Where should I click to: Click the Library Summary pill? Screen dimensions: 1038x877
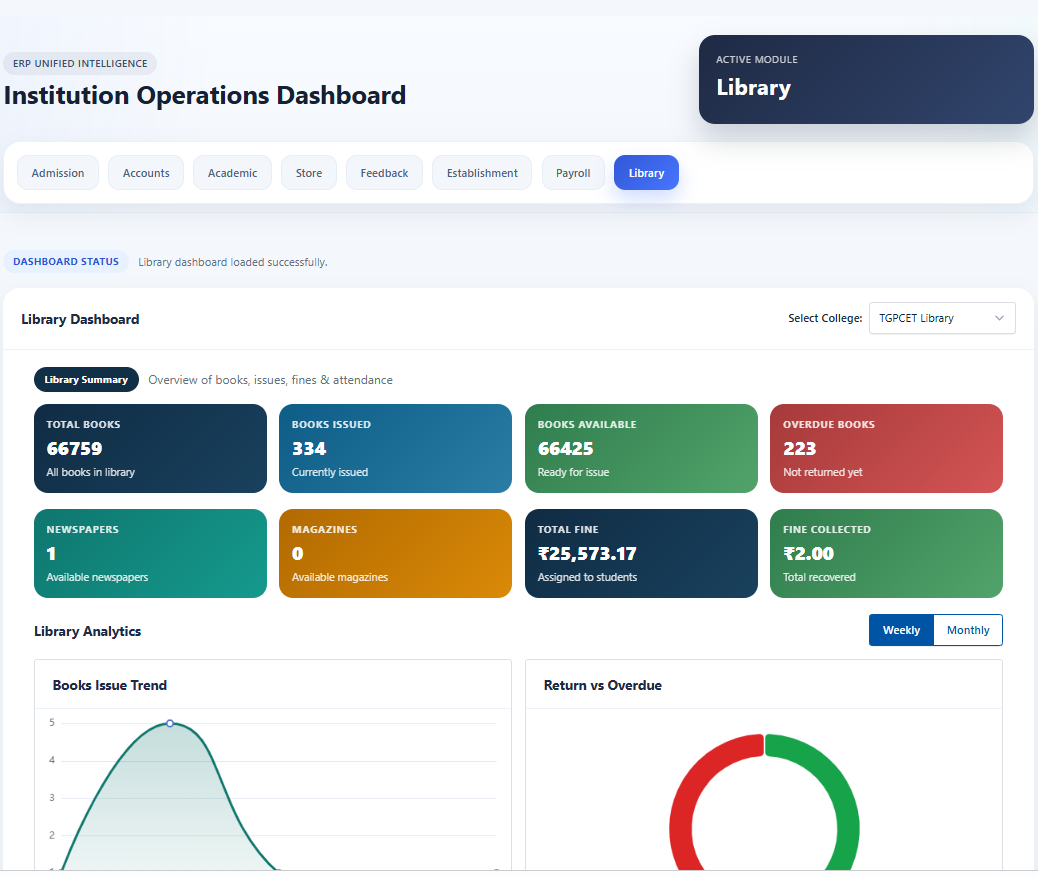pos(86,380)
